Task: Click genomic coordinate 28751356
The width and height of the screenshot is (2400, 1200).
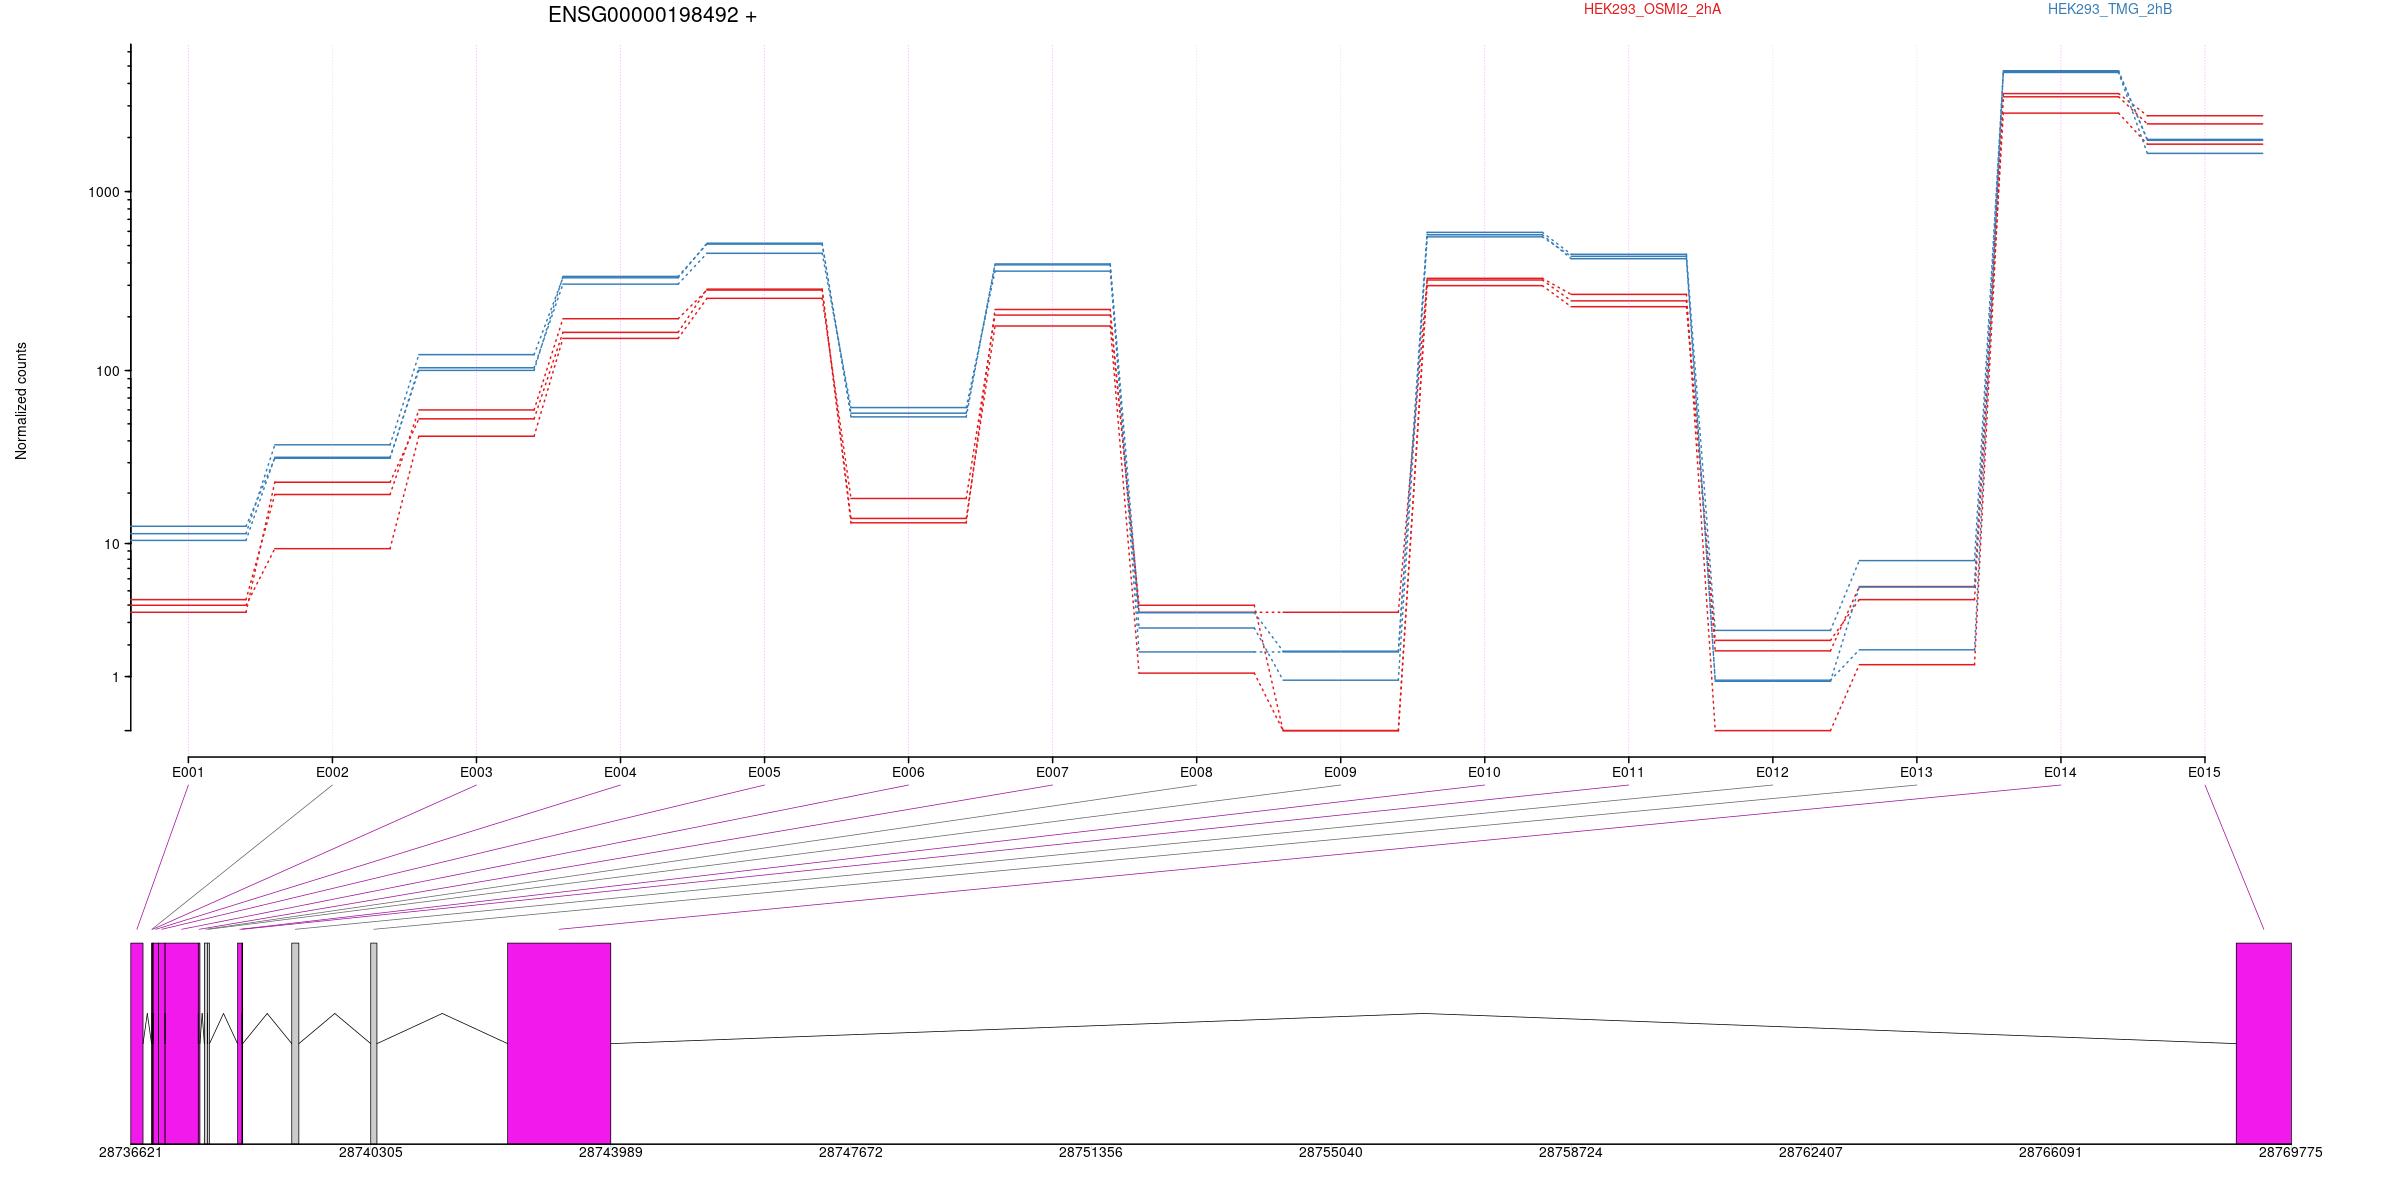Action: (1090, 1152)
